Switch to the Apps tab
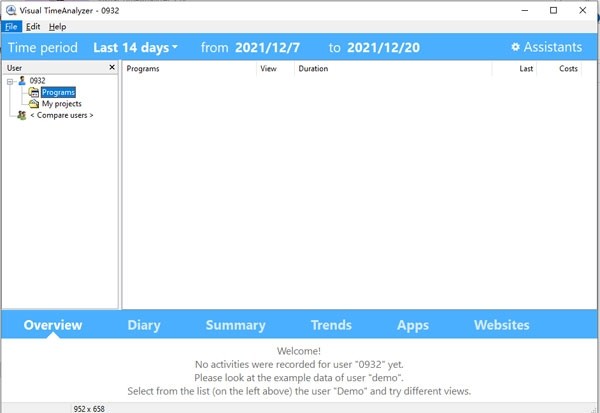Screen dimensions: 600x413 [413, 325]
